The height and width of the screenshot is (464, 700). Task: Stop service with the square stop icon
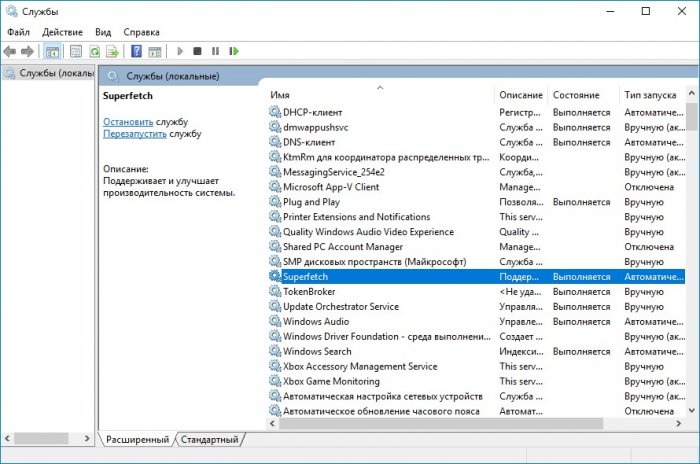point(197,51)
